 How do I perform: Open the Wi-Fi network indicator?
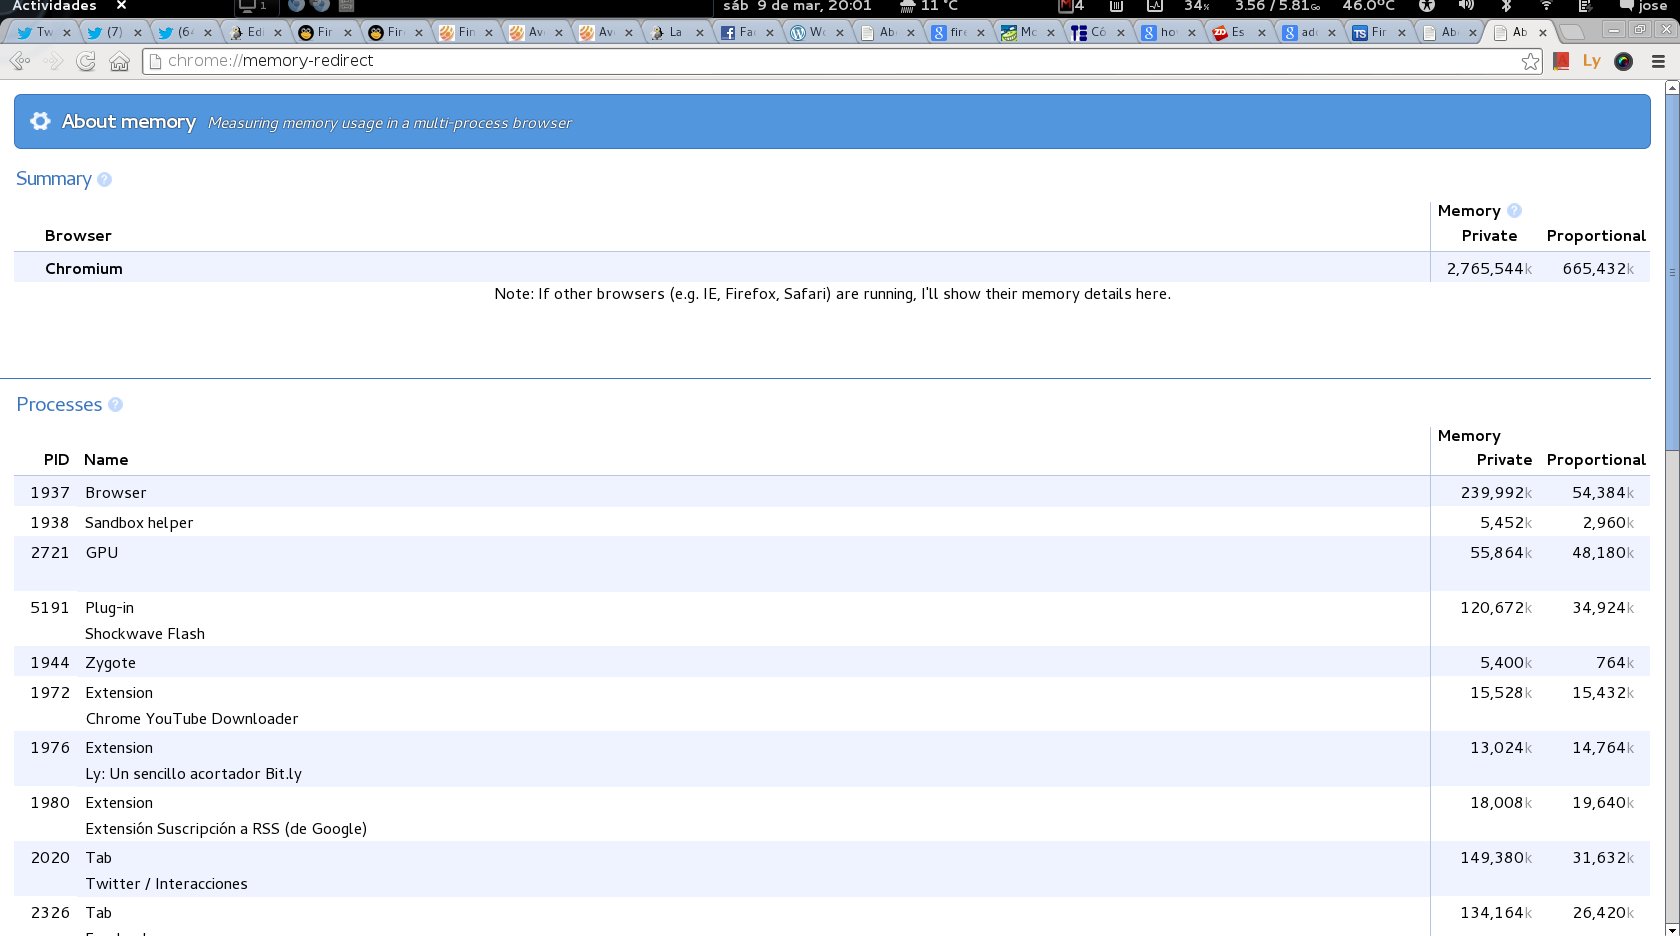(x=1546, y=5)
